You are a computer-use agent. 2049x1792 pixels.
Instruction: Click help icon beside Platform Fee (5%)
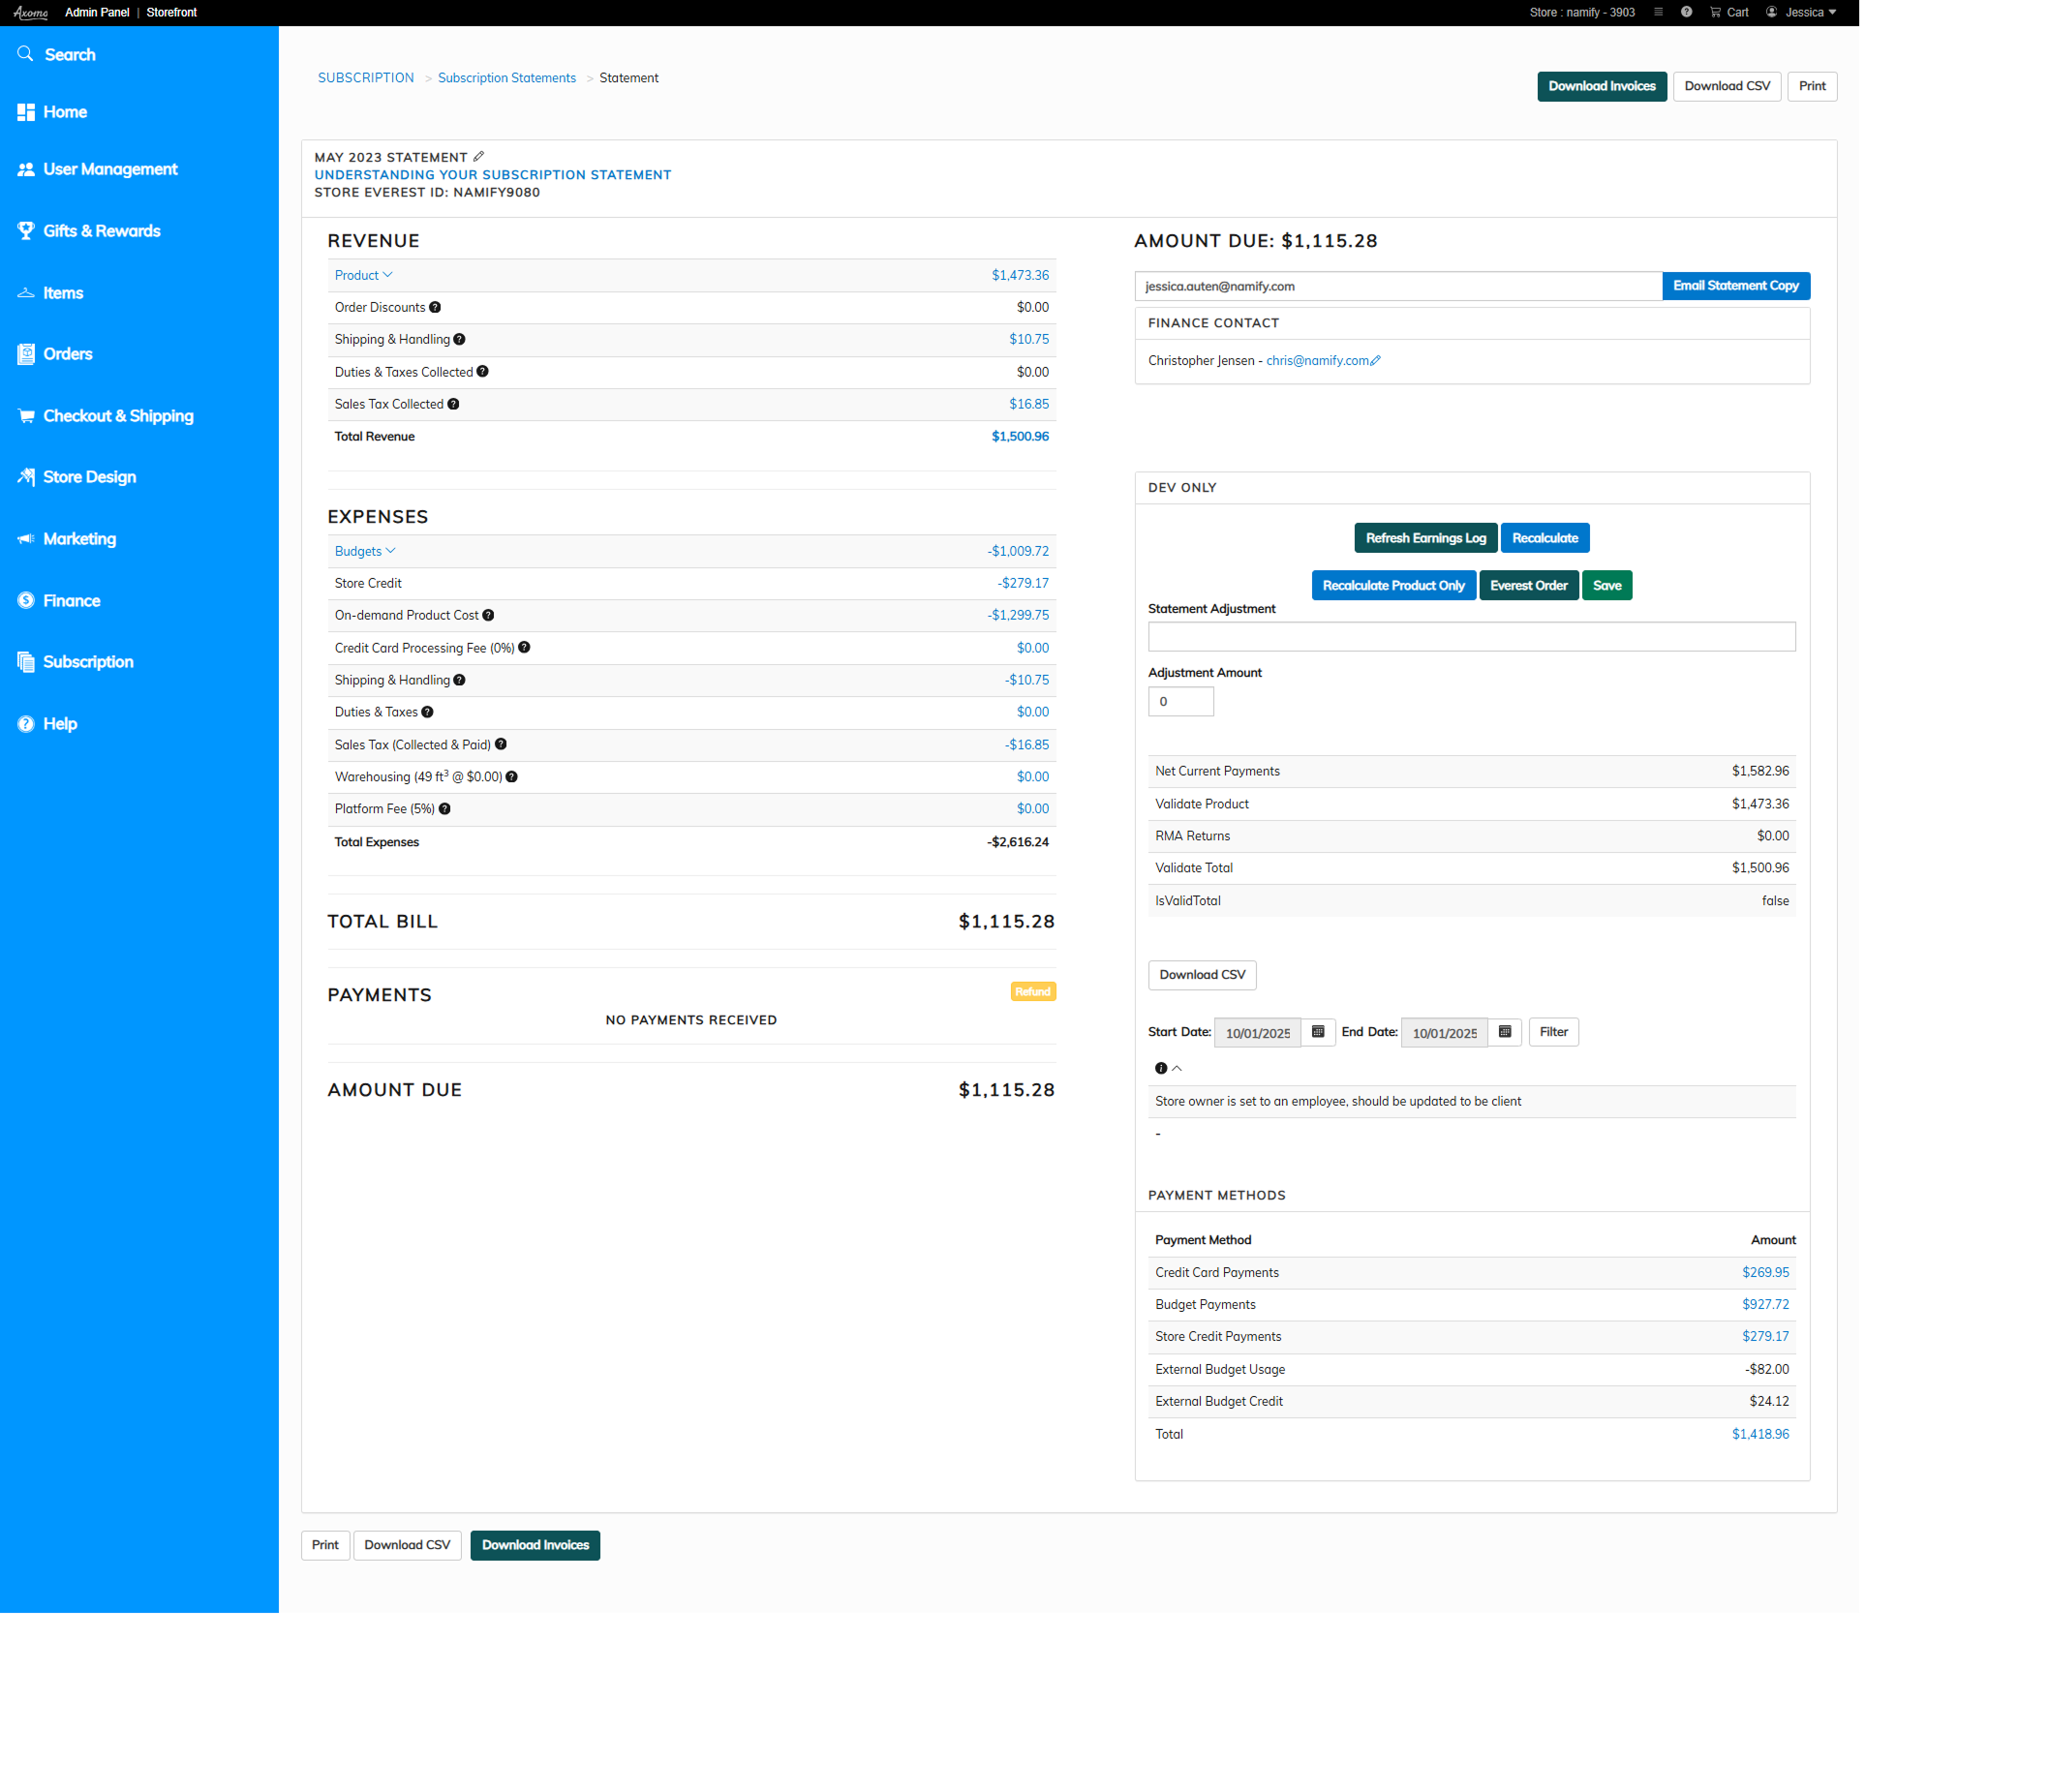445,809
